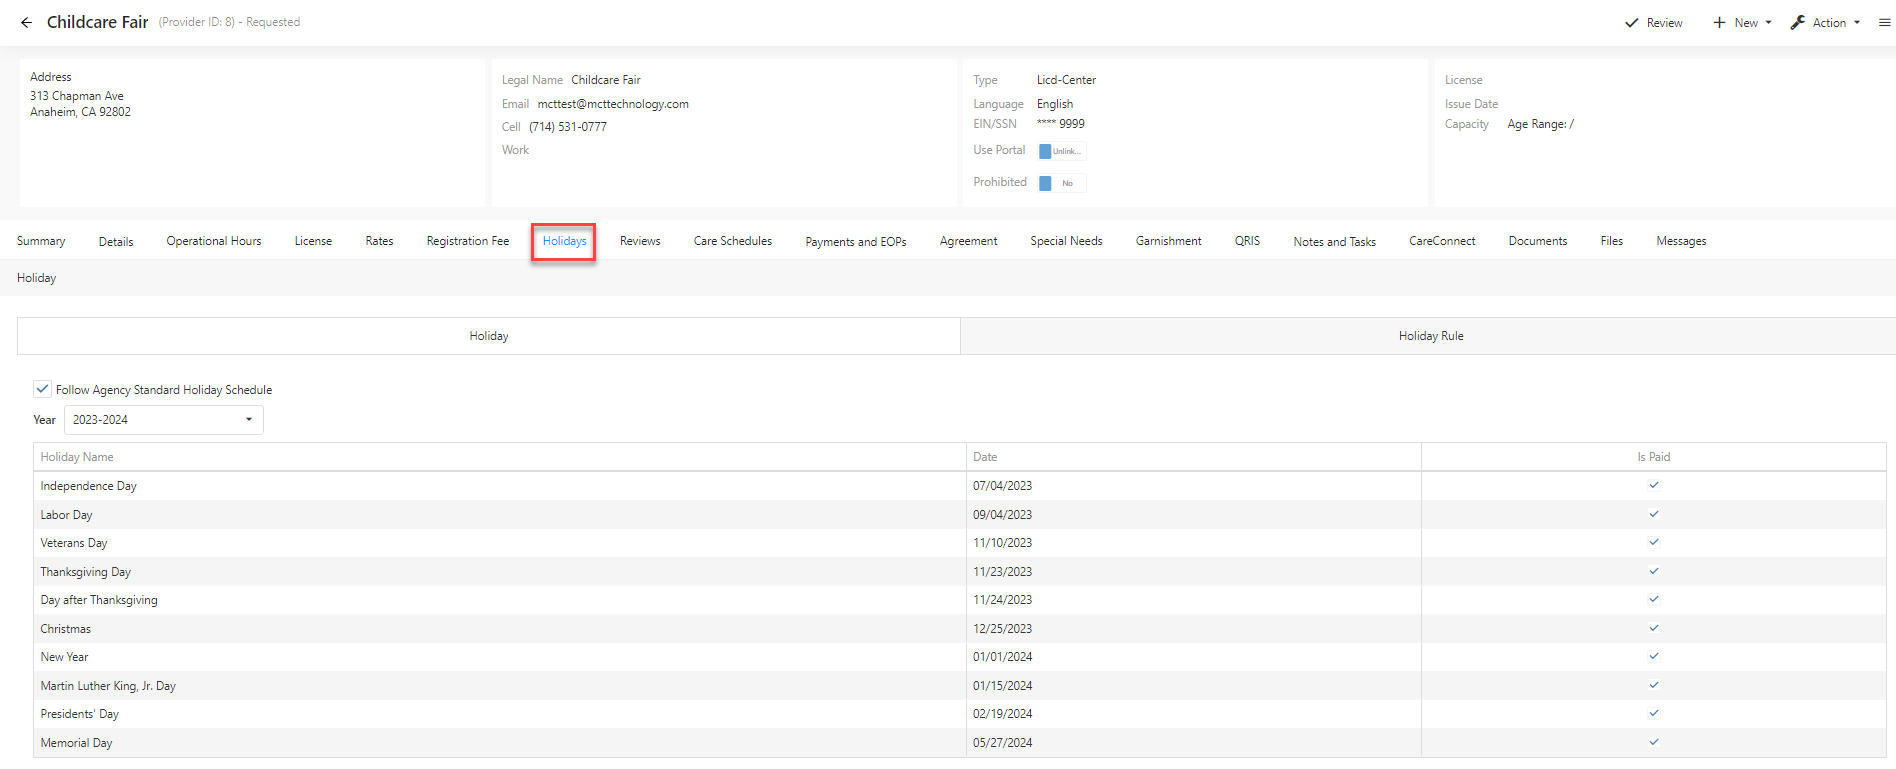The image size is (1896, 769).
Task: Click the Holiday Name column header
Action: click(x=77, y=457)
